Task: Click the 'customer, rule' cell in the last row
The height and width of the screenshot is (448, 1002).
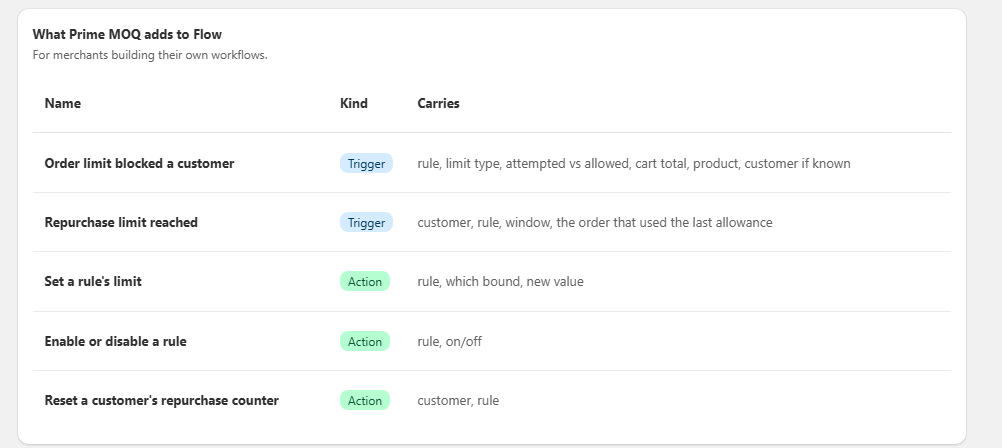Action: (458, 400)
